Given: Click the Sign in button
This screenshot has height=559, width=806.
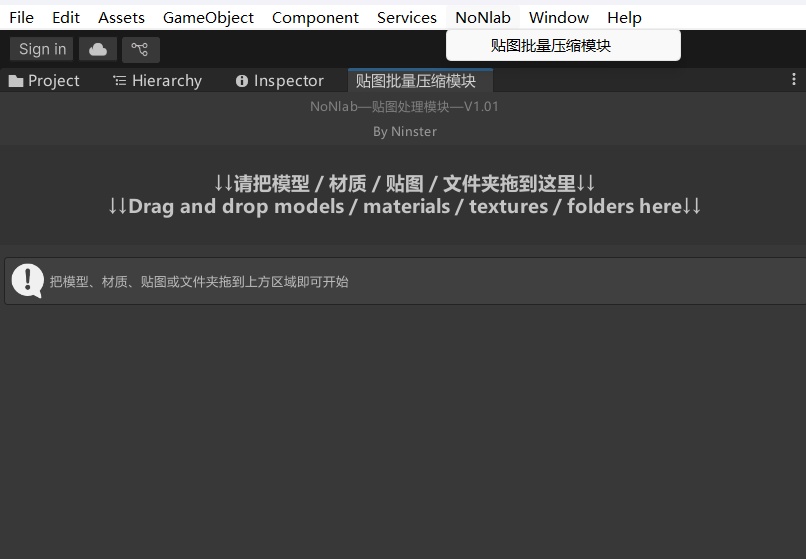Looking at the screenshot, I should pos(42,49).
